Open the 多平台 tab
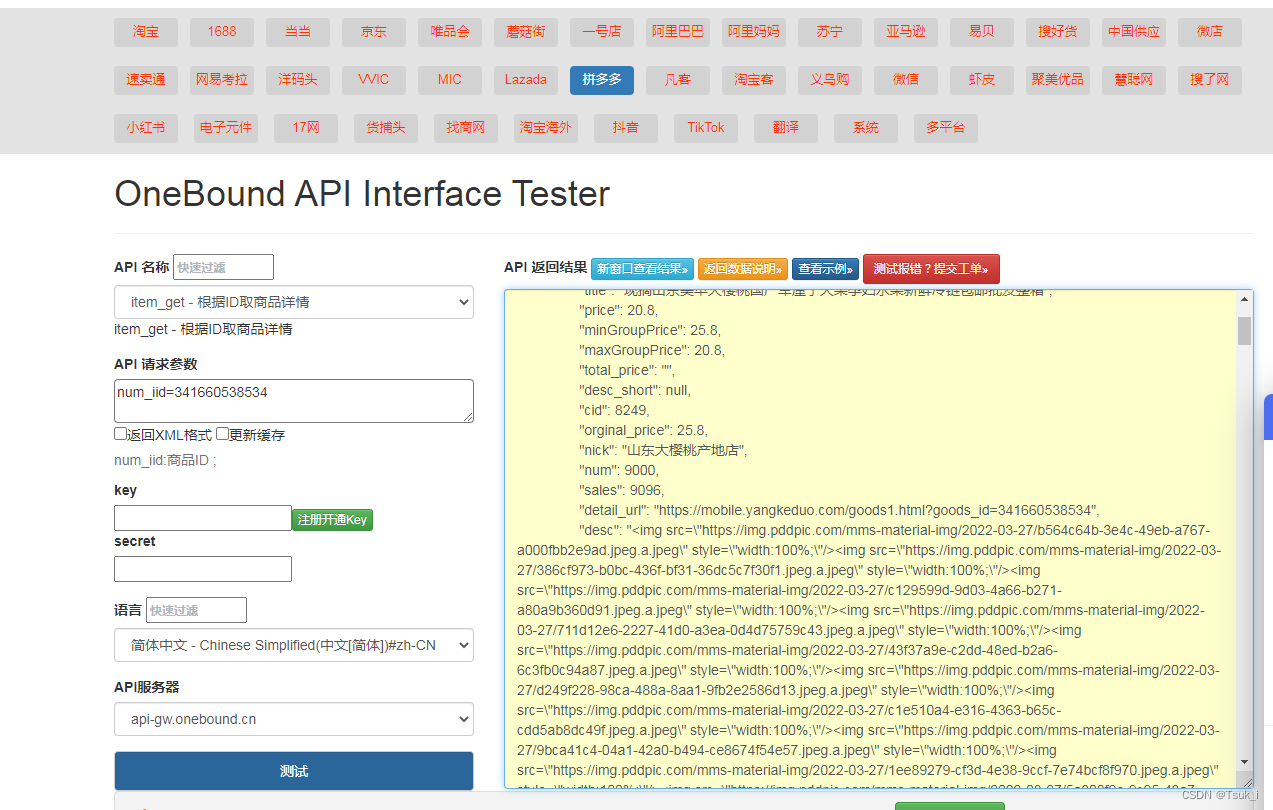 pyautogui.click(x=946, y=128)
